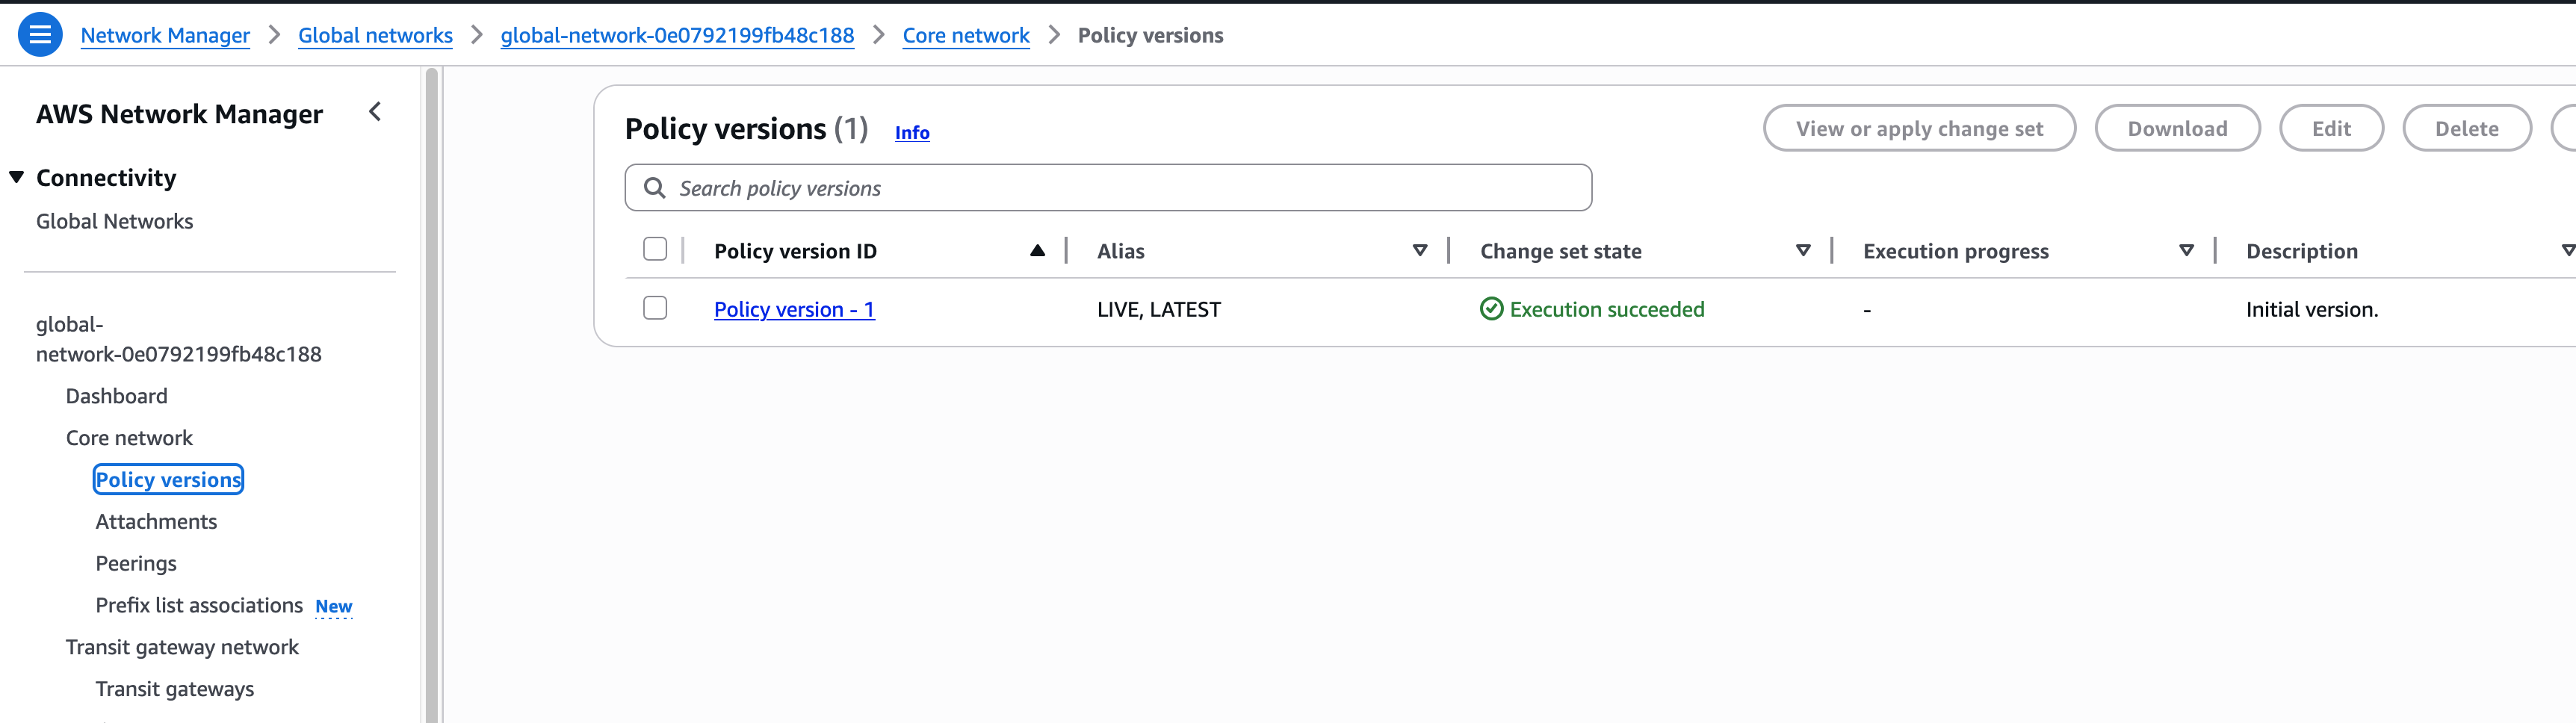Click the sidebar vertical scrollbar
Image resolution: width=2576 pixels, height=723 pixels.
pos(432,400)
